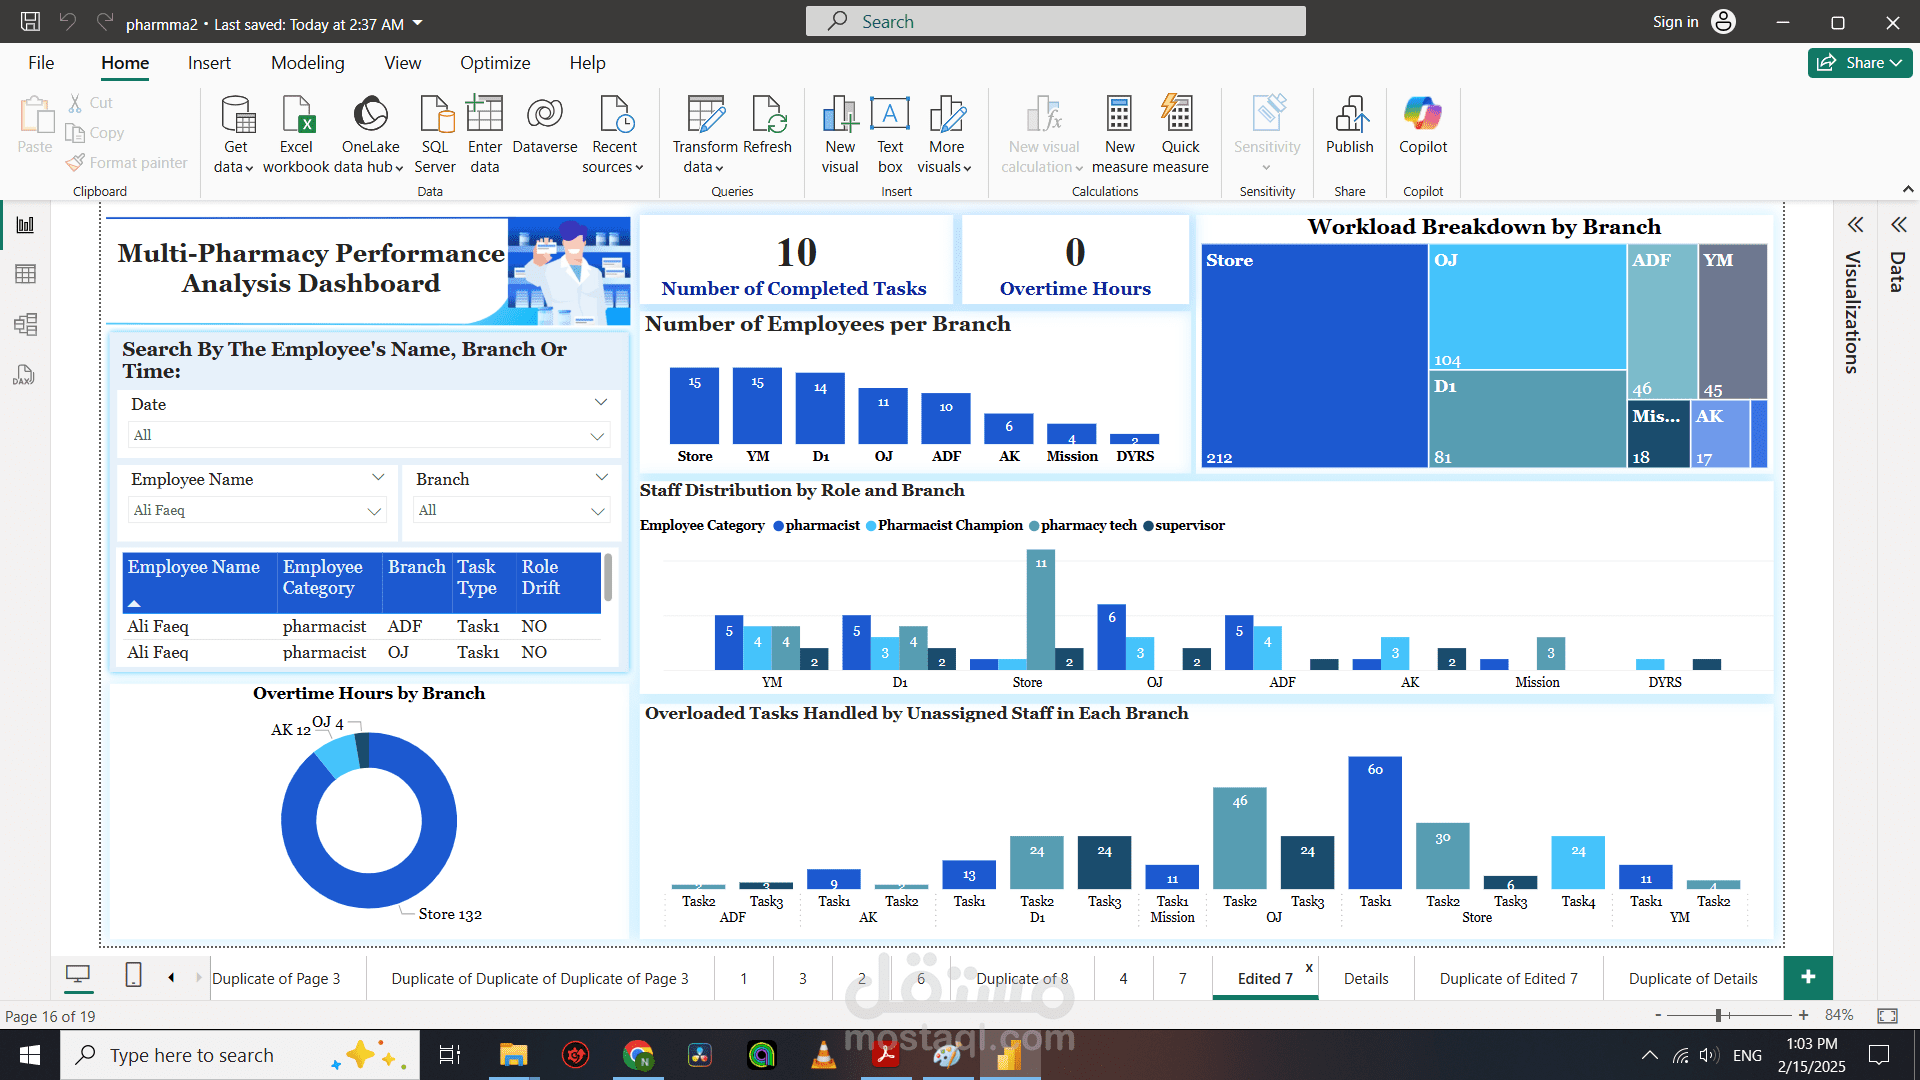Publish the report
Screen dimensions: 1920x1080
1350,125
